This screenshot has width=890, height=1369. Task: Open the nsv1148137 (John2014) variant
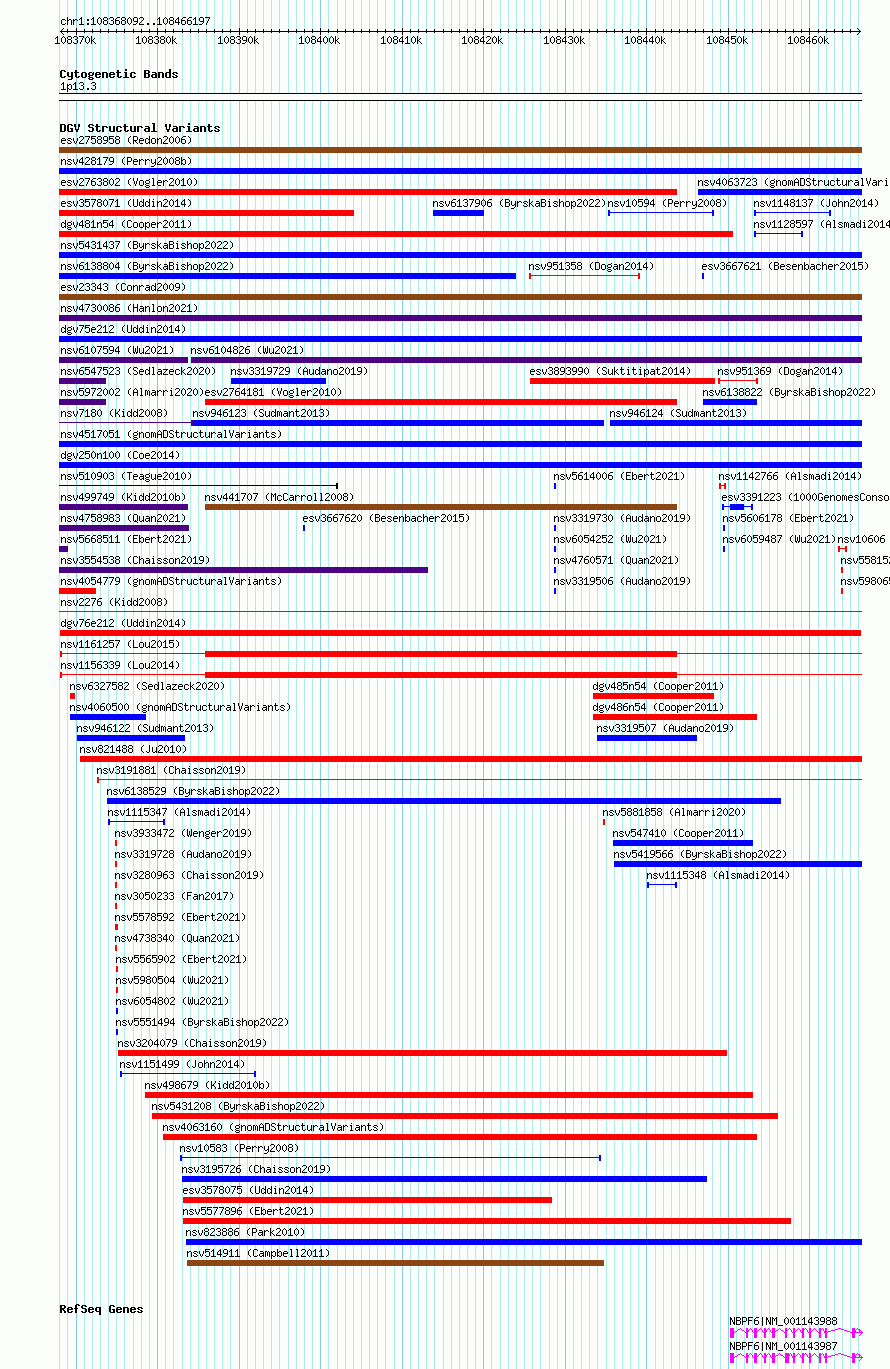coord(816,203)
